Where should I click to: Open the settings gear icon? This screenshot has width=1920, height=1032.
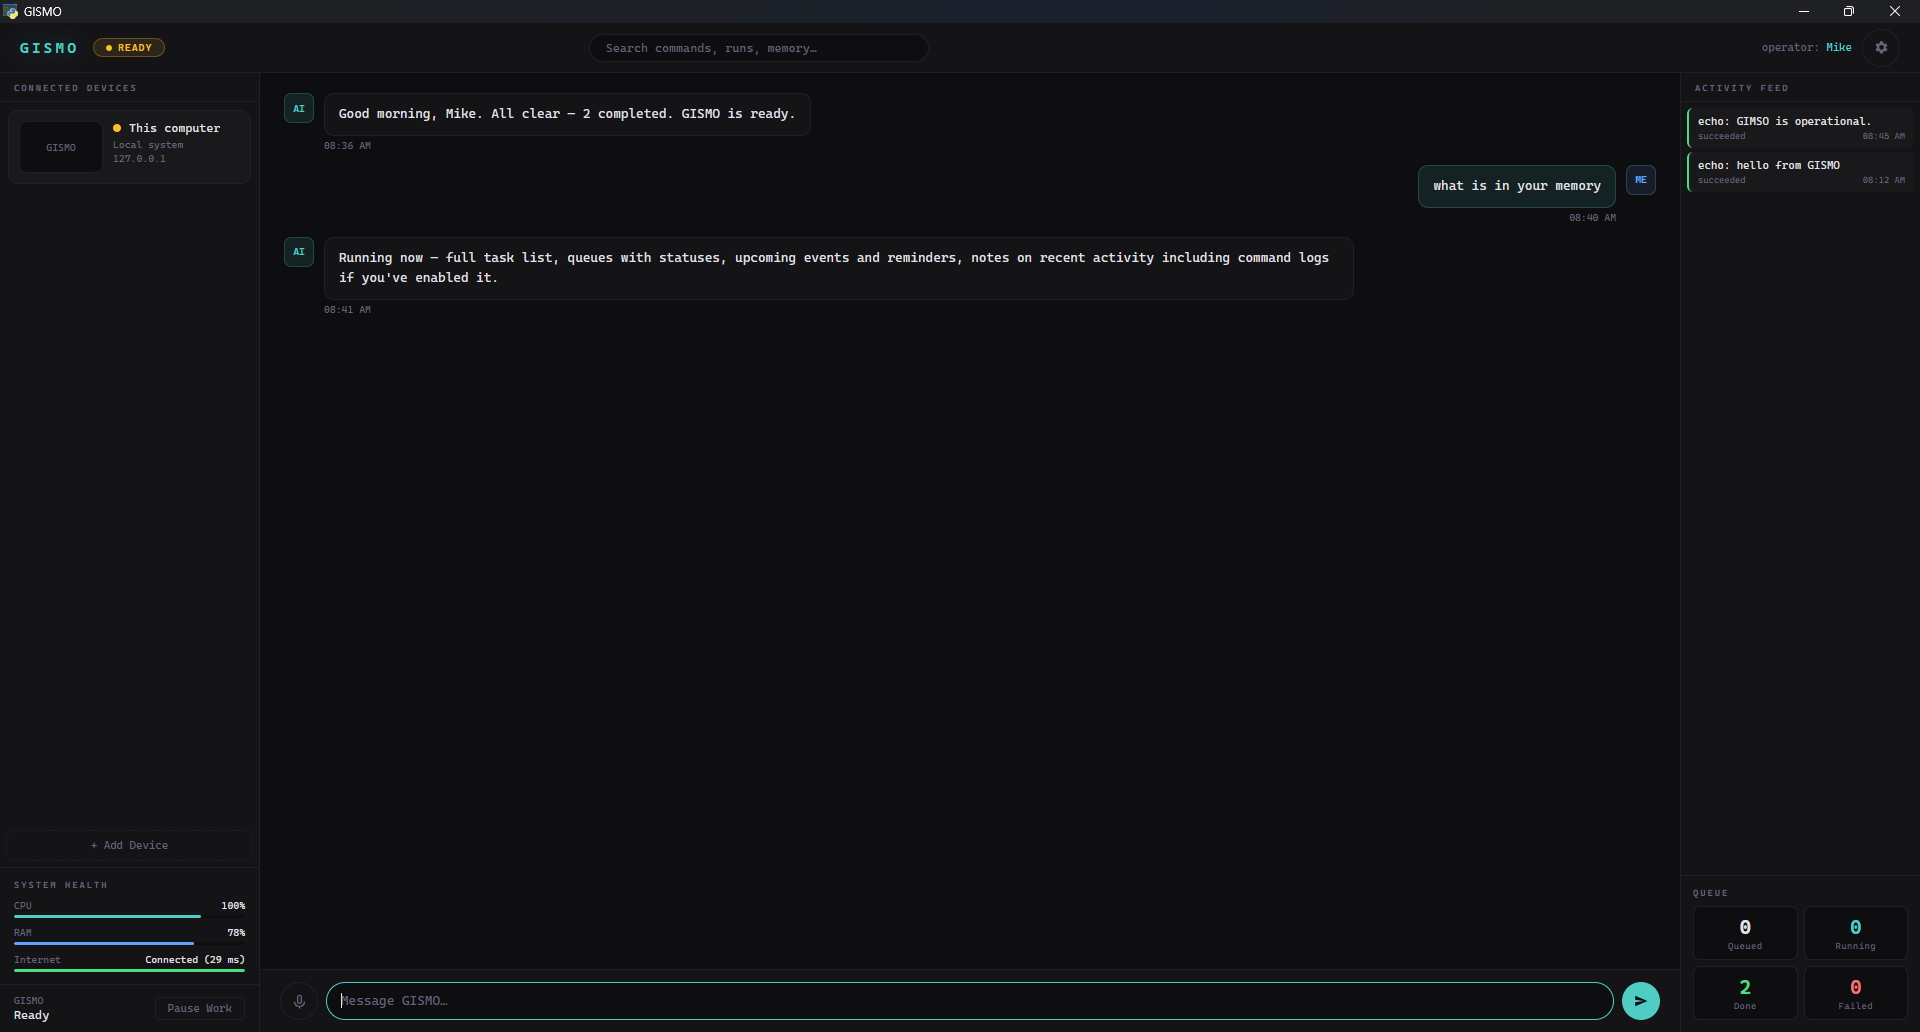(x=1881, y=48)
